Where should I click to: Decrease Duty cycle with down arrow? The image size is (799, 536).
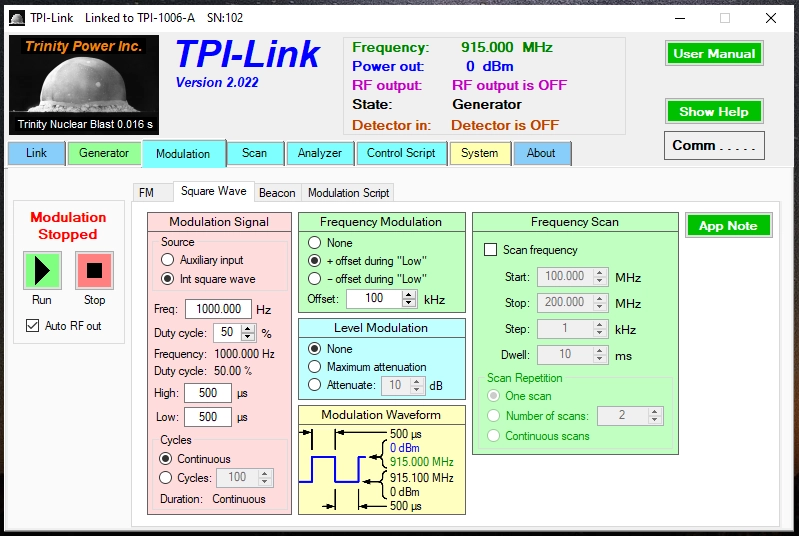(248, 337)
